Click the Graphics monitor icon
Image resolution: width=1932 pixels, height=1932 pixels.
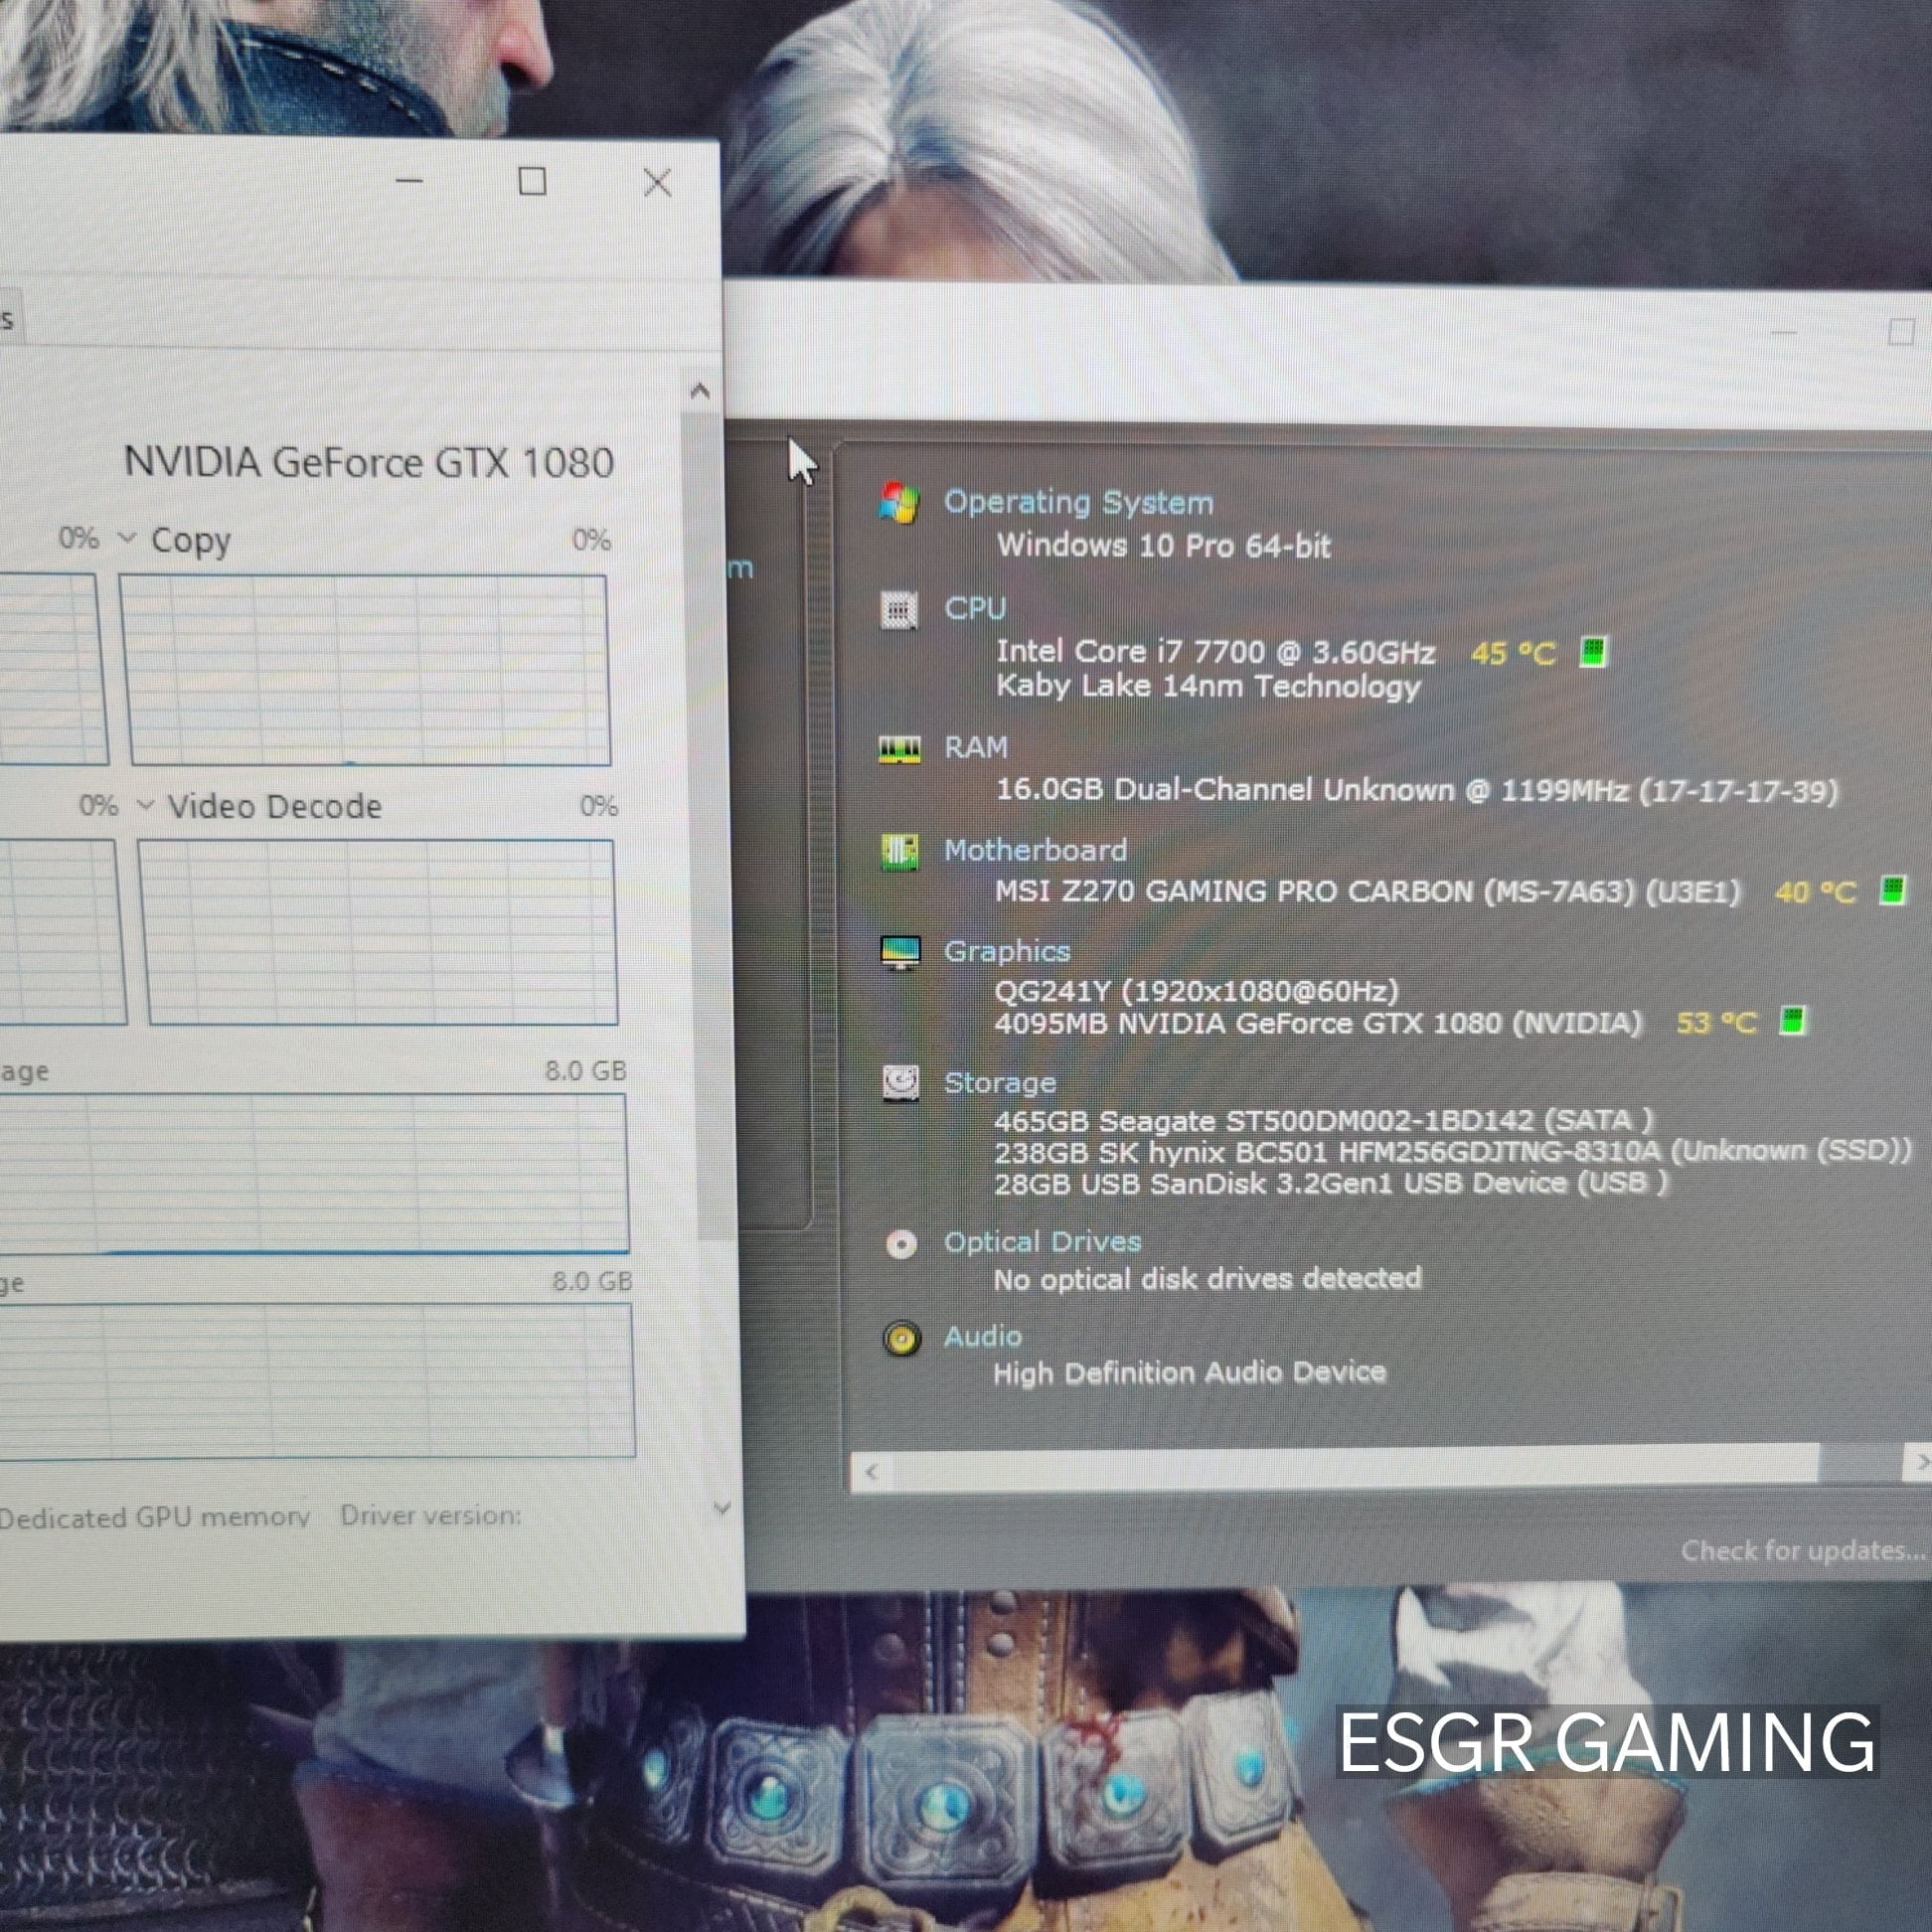click(x=900, y=952)
